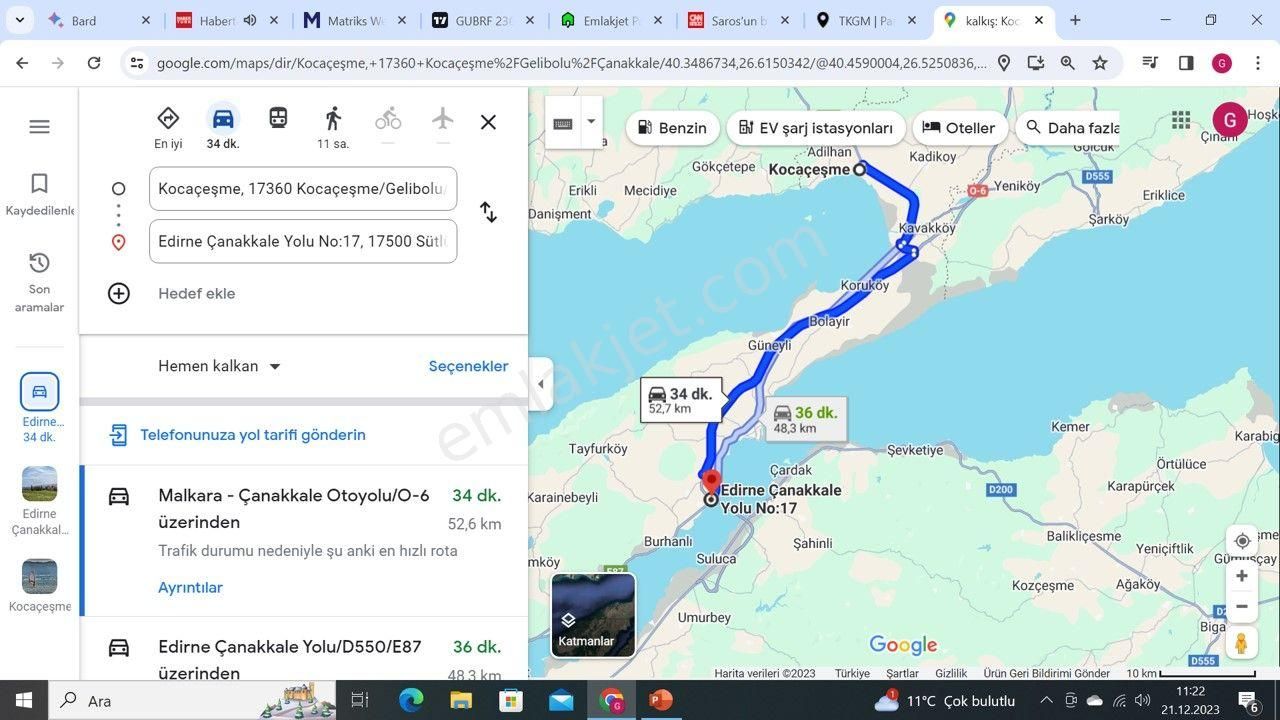The image size is (1280, 720).
Task: Switch to the Emlakjet browser tab
Action: click(x=611, y=20)
